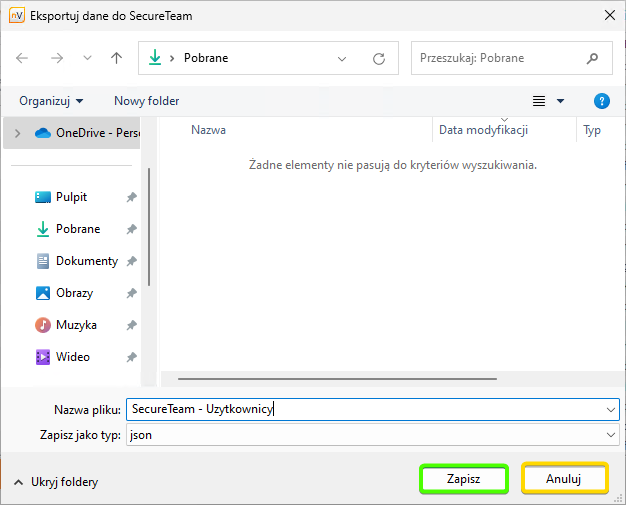Expand address bar history dropdown
626x505 pixels.
pos(342,59)
